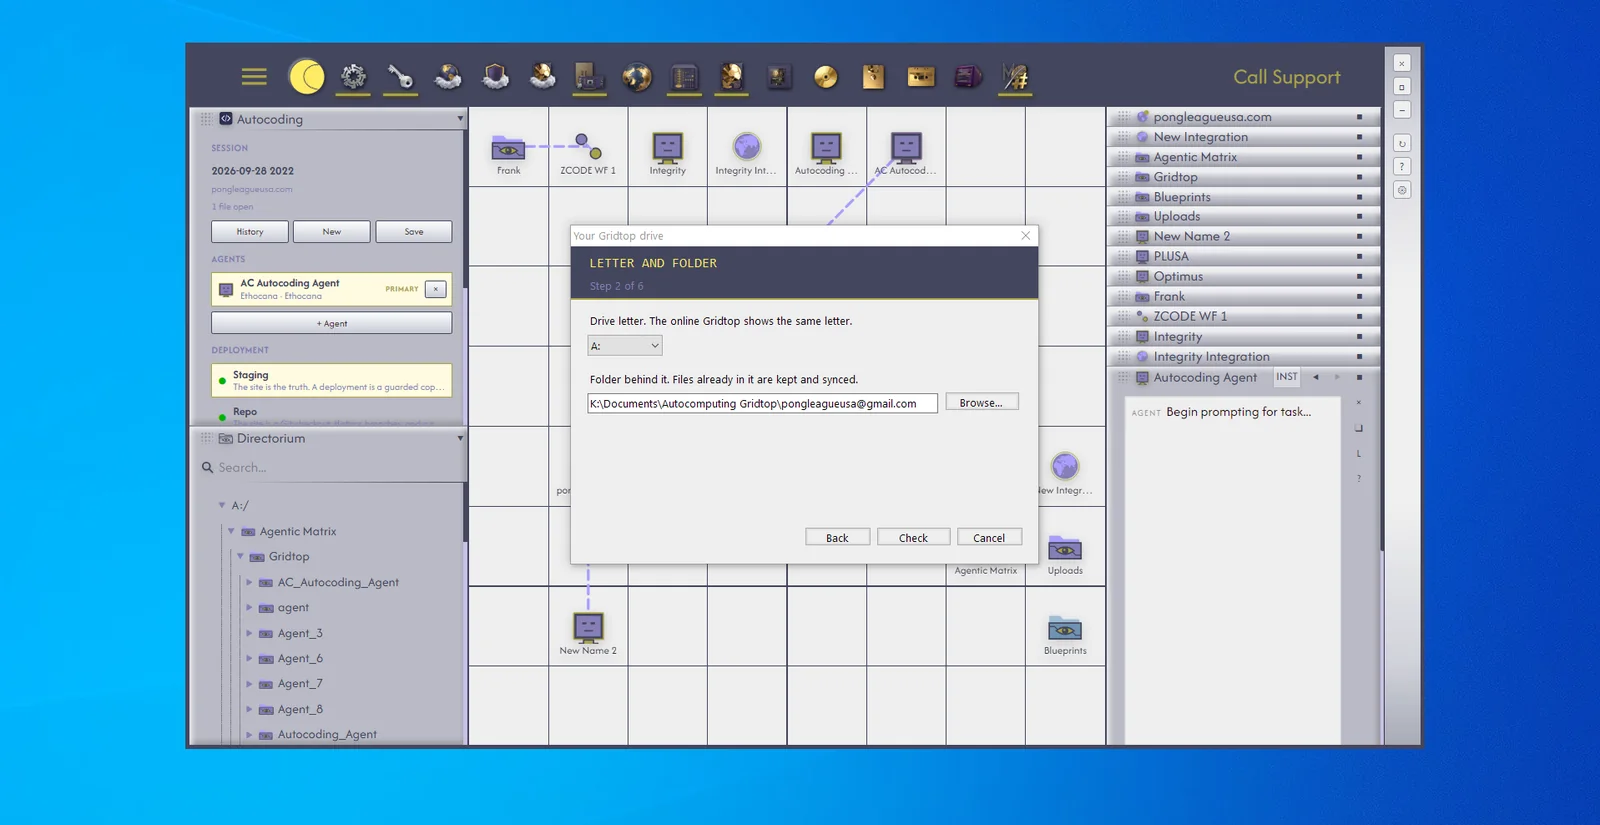This screenshot has height=825, width=1600.
Task: Toggle the square marker on Gridtop row
Action: pos(1359,177)
